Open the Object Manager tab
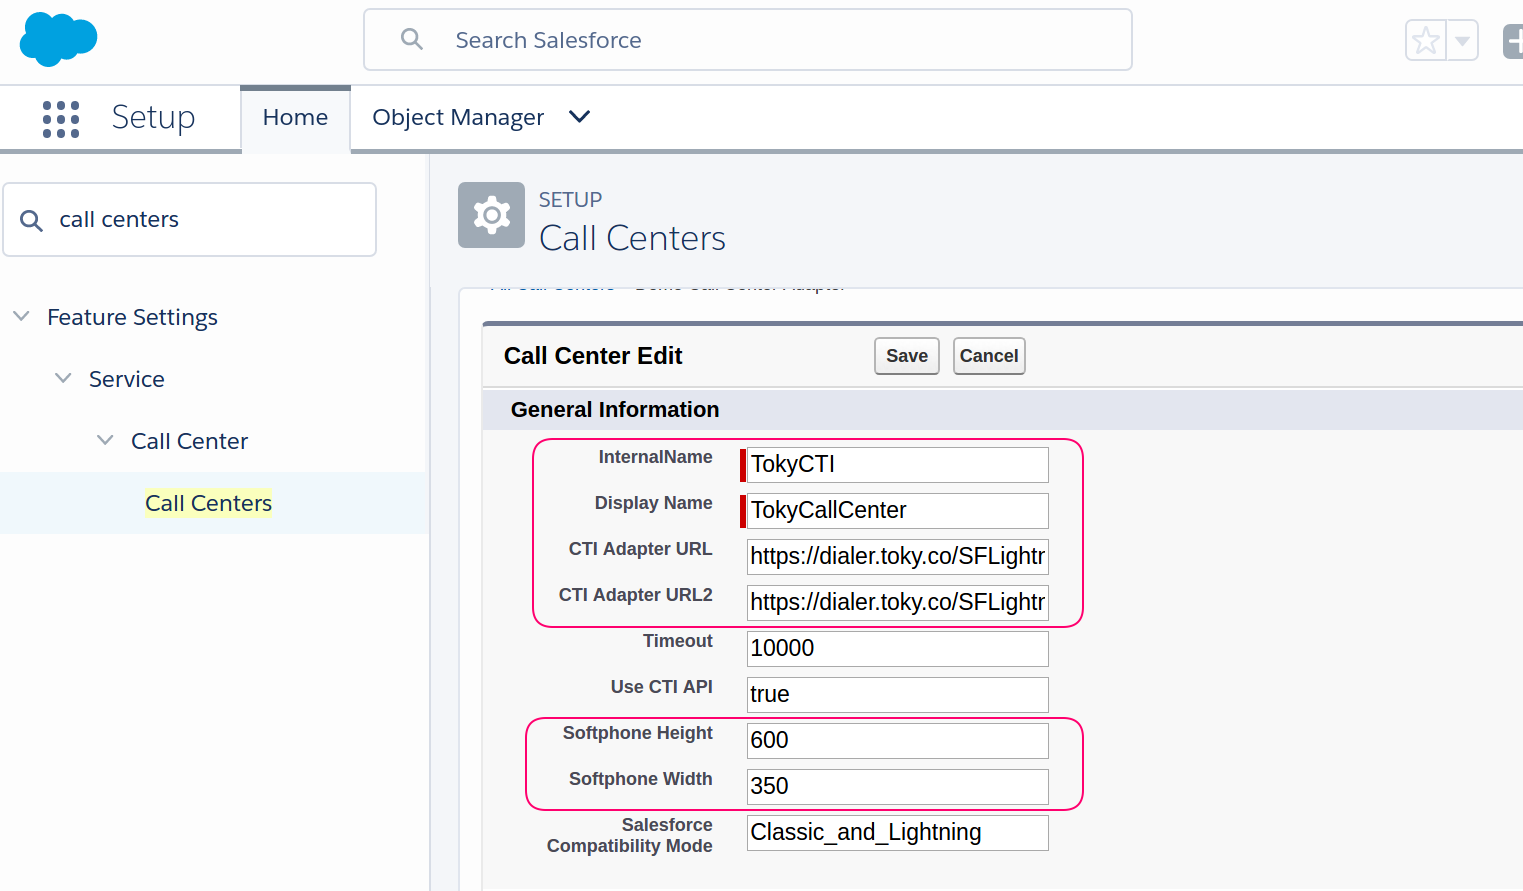Screen dimensions: 1523x891 coord(457,118)
